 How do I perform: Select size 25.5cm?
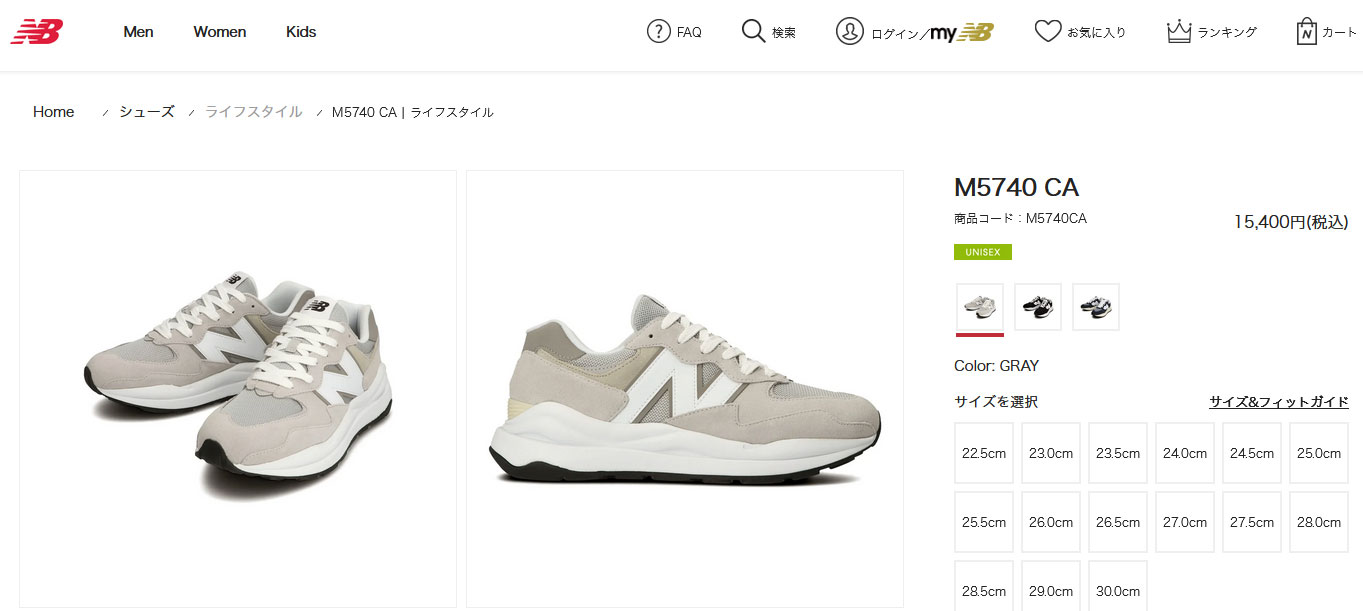click(984, 522)
